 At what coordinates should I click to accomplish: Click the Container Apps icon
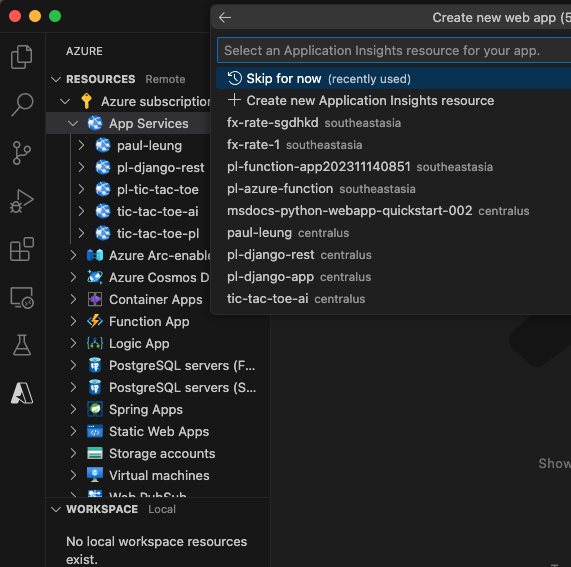tap(95, 299)
